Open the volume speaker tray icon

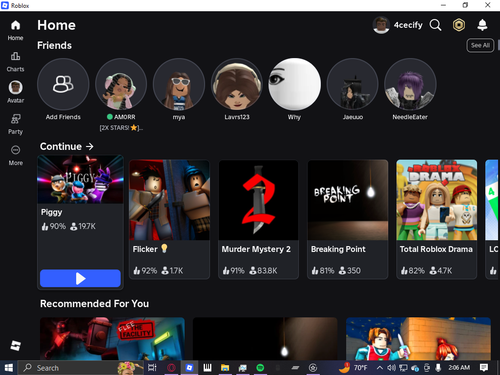tap(391, 368)
